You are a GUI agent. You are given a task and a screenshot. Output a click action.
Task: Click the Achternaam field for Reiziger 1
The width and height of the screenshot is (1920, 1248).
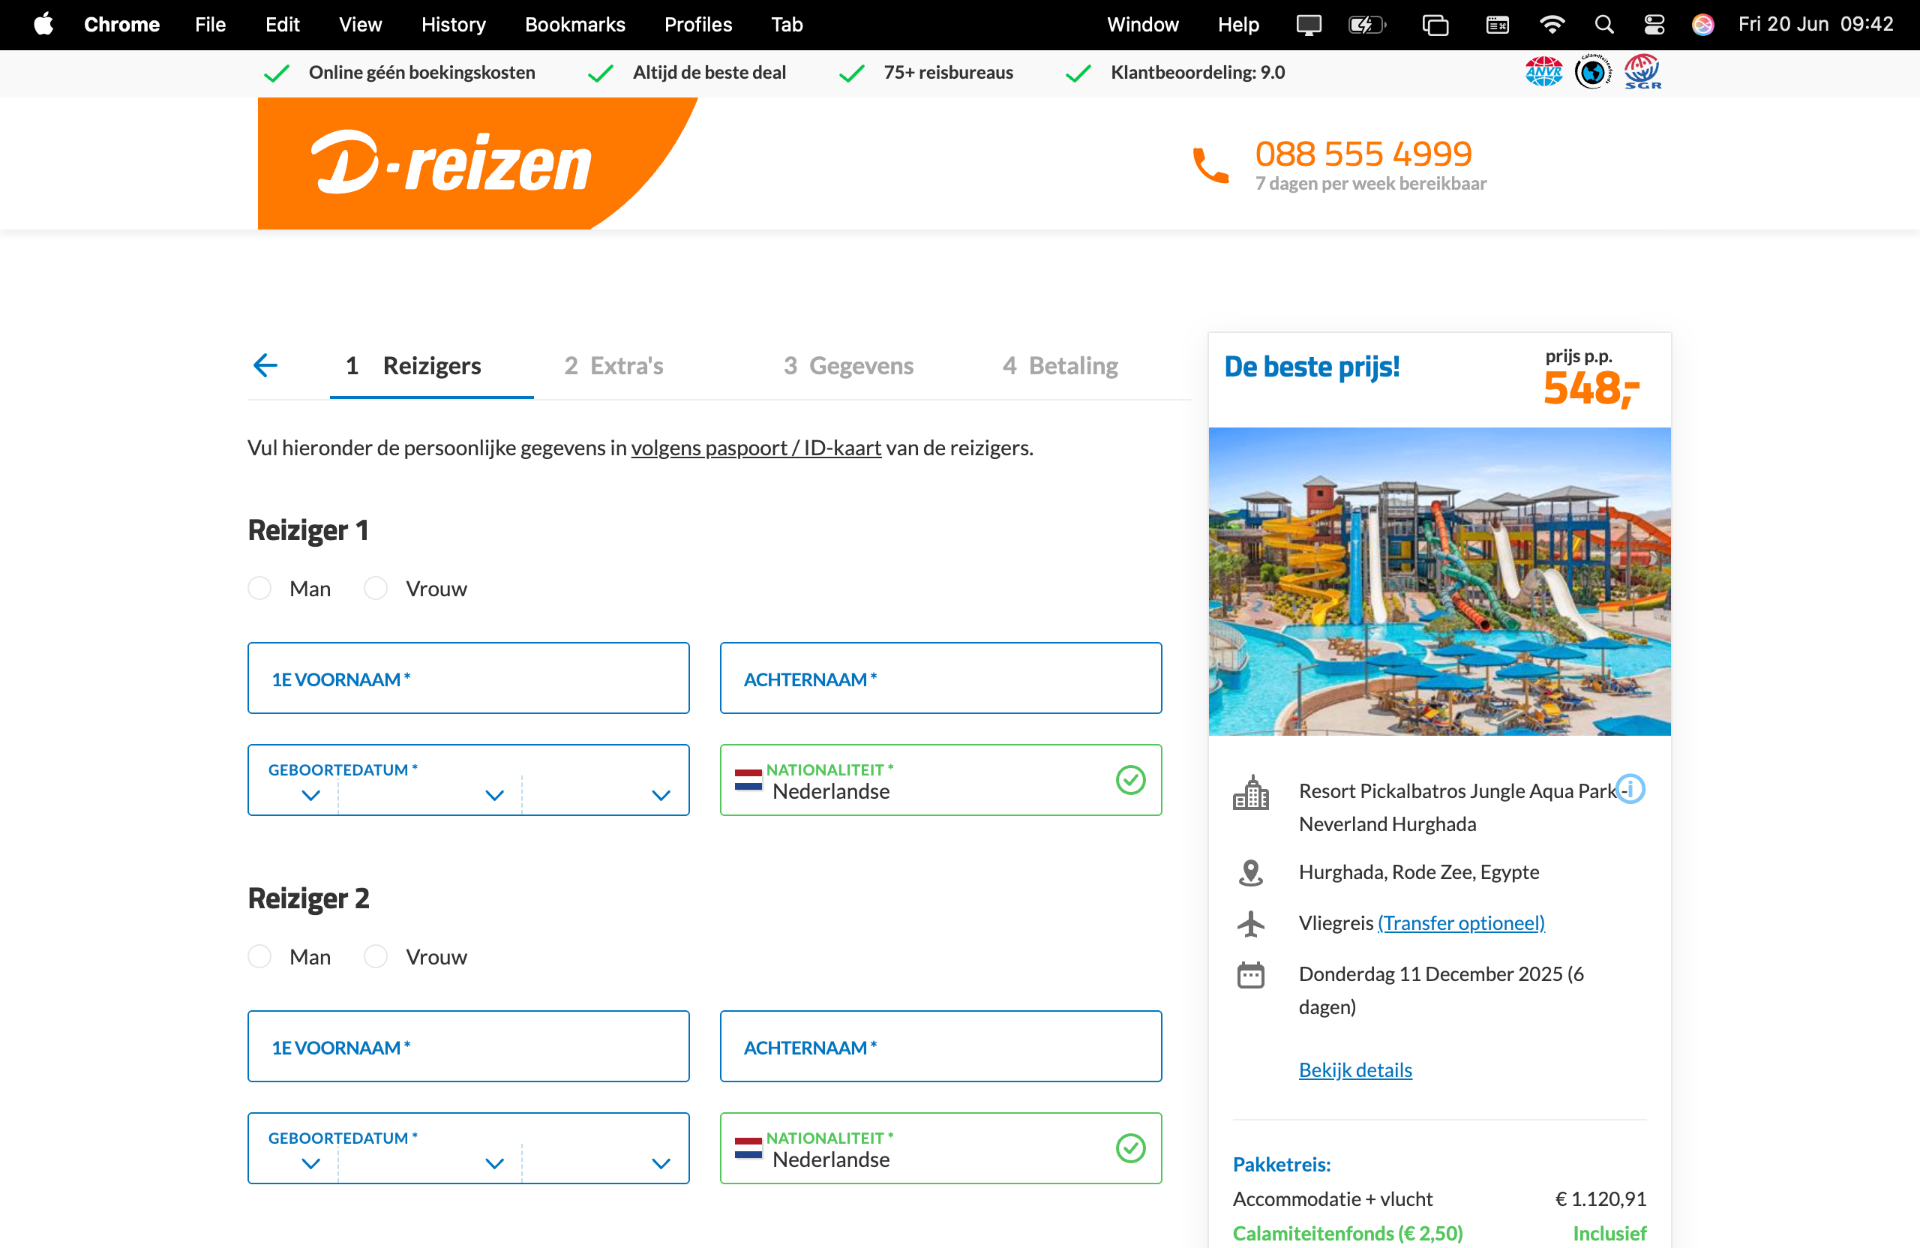pos(940,678)
